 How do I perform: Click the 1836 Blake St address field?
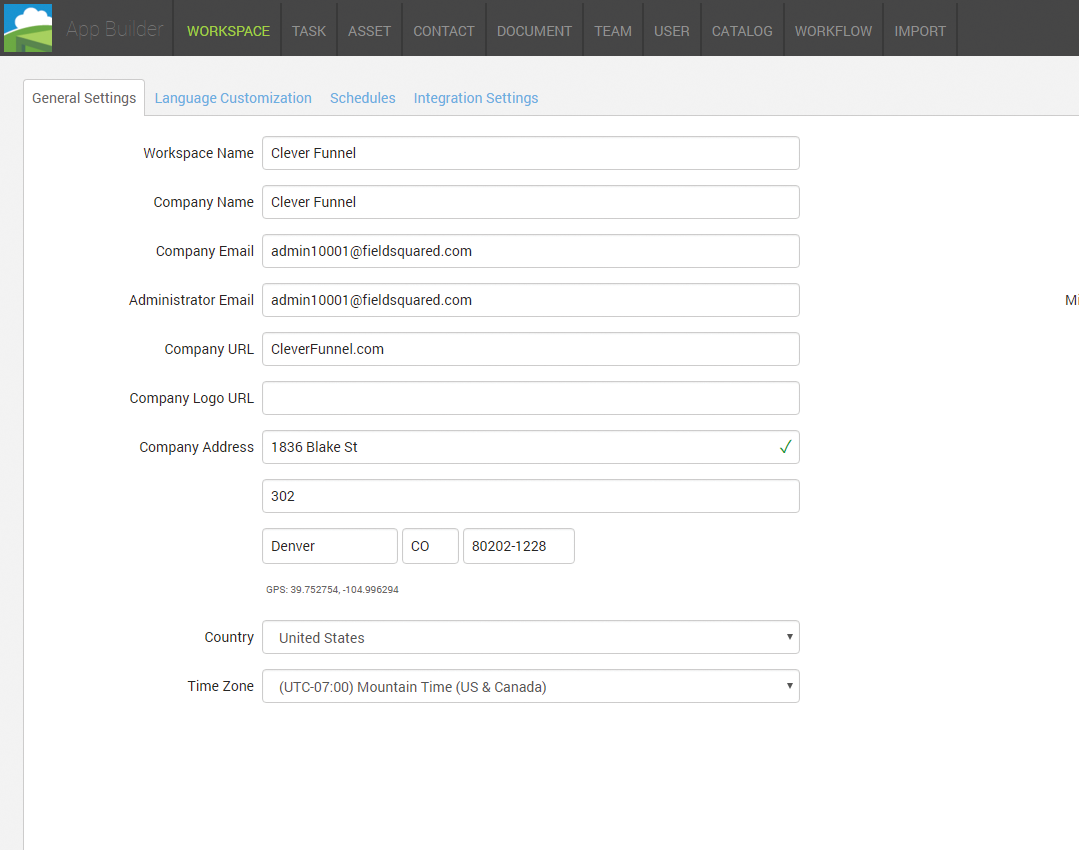[531, 447]
